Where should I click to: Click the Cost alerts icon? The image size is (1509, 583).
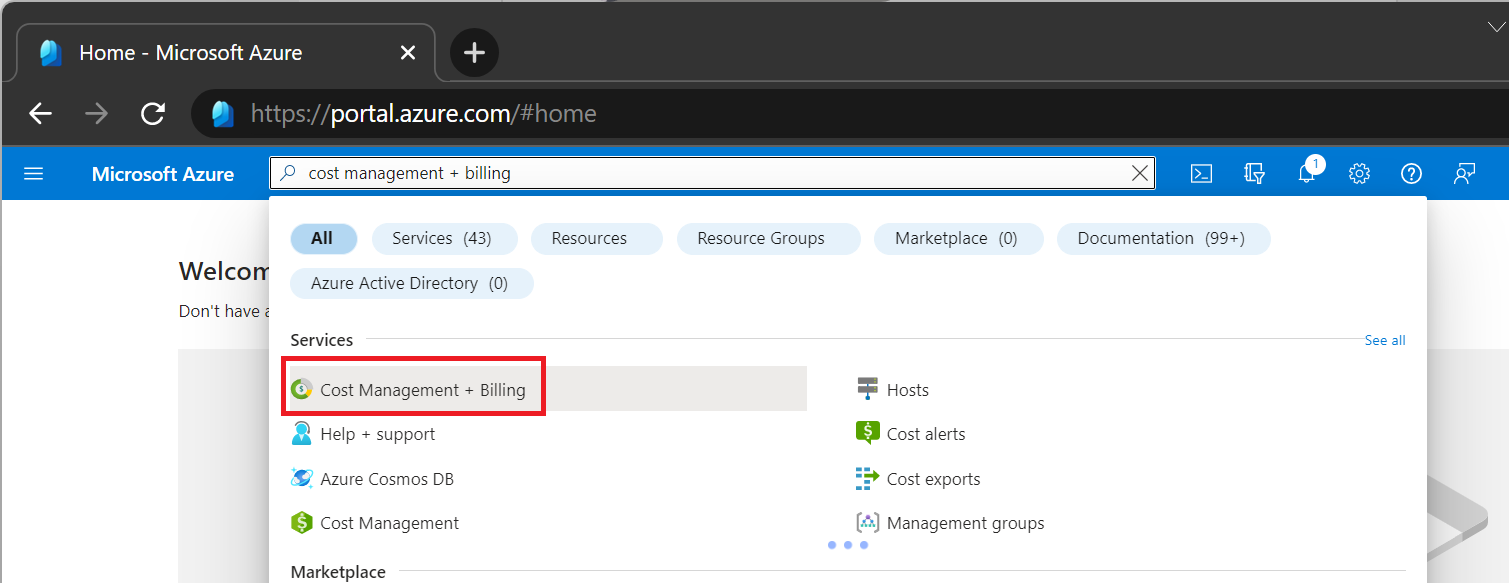click(867, 433)
